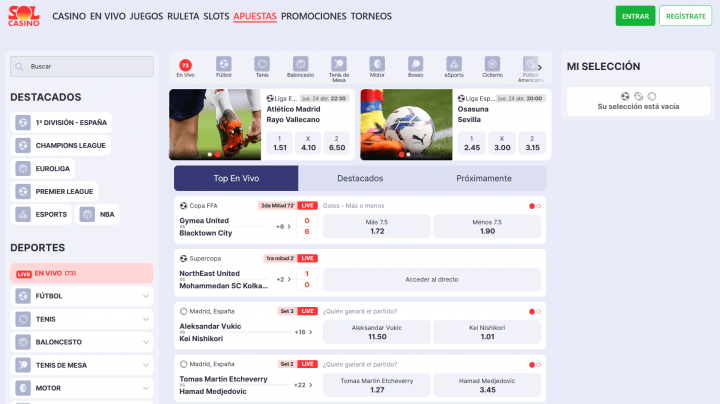
Task: Select Menos 7.5 goals at 1.90
Action: [487, 226]
